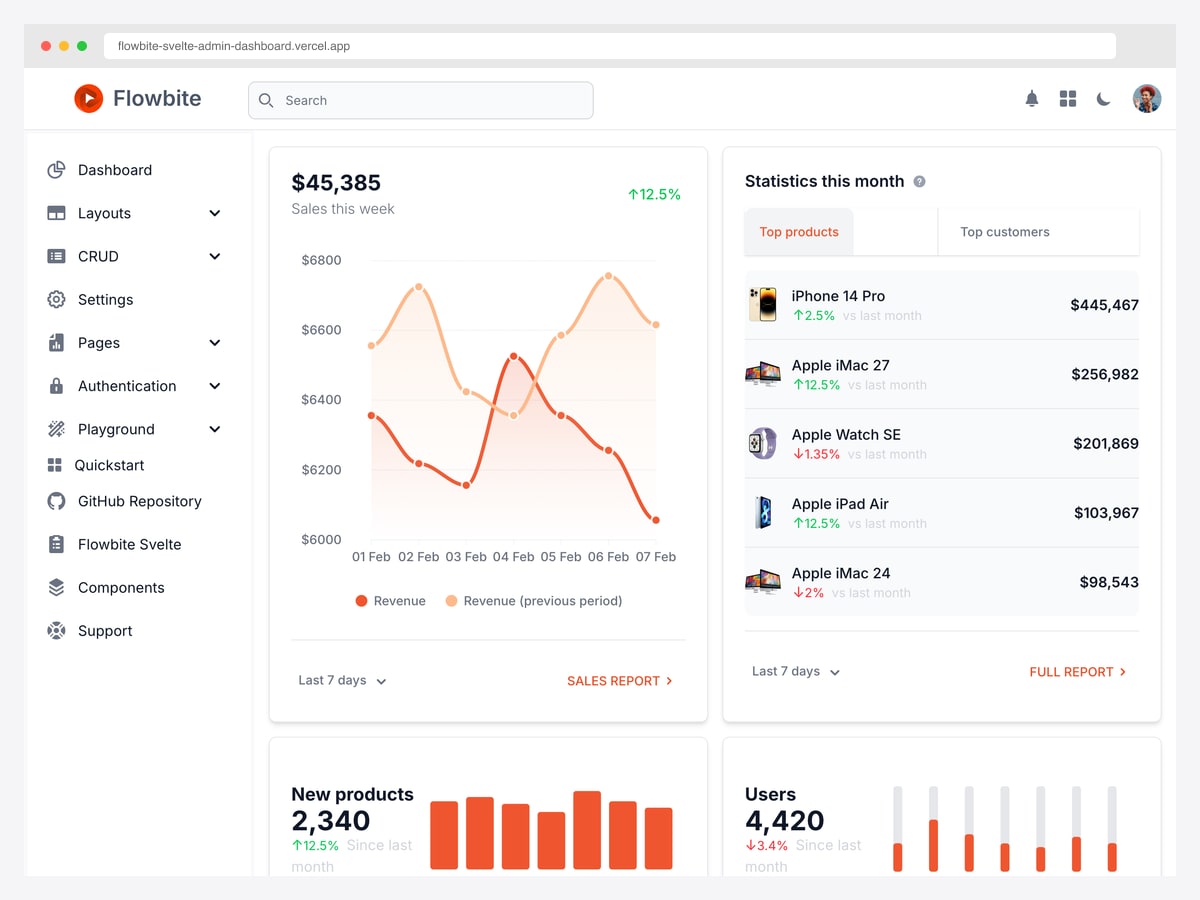Viewport: 1200px width, 900px height.
Task: Click the Layouts sidebar icon
Action: tap(56, 213)
